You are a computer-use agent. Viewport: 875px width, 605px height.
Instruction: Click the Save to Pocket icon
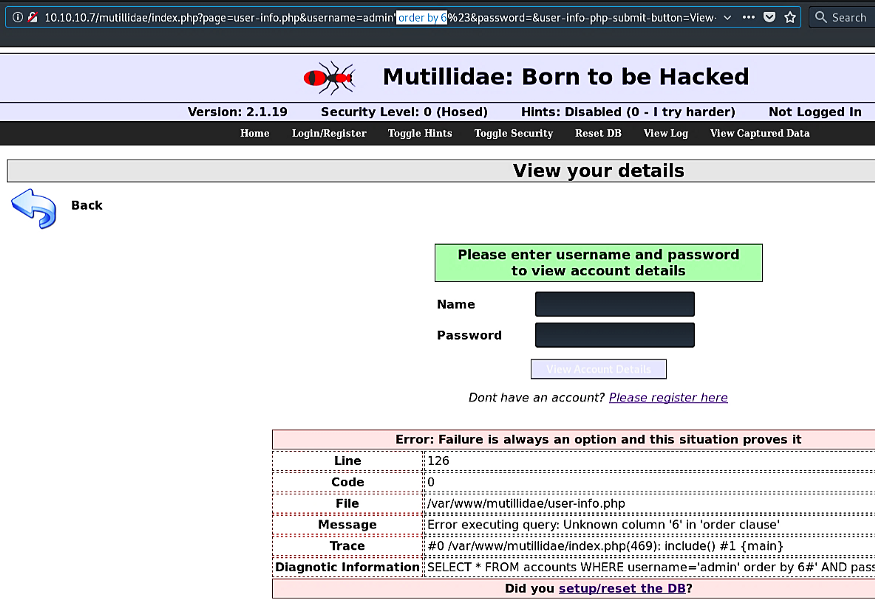(769, 17)
